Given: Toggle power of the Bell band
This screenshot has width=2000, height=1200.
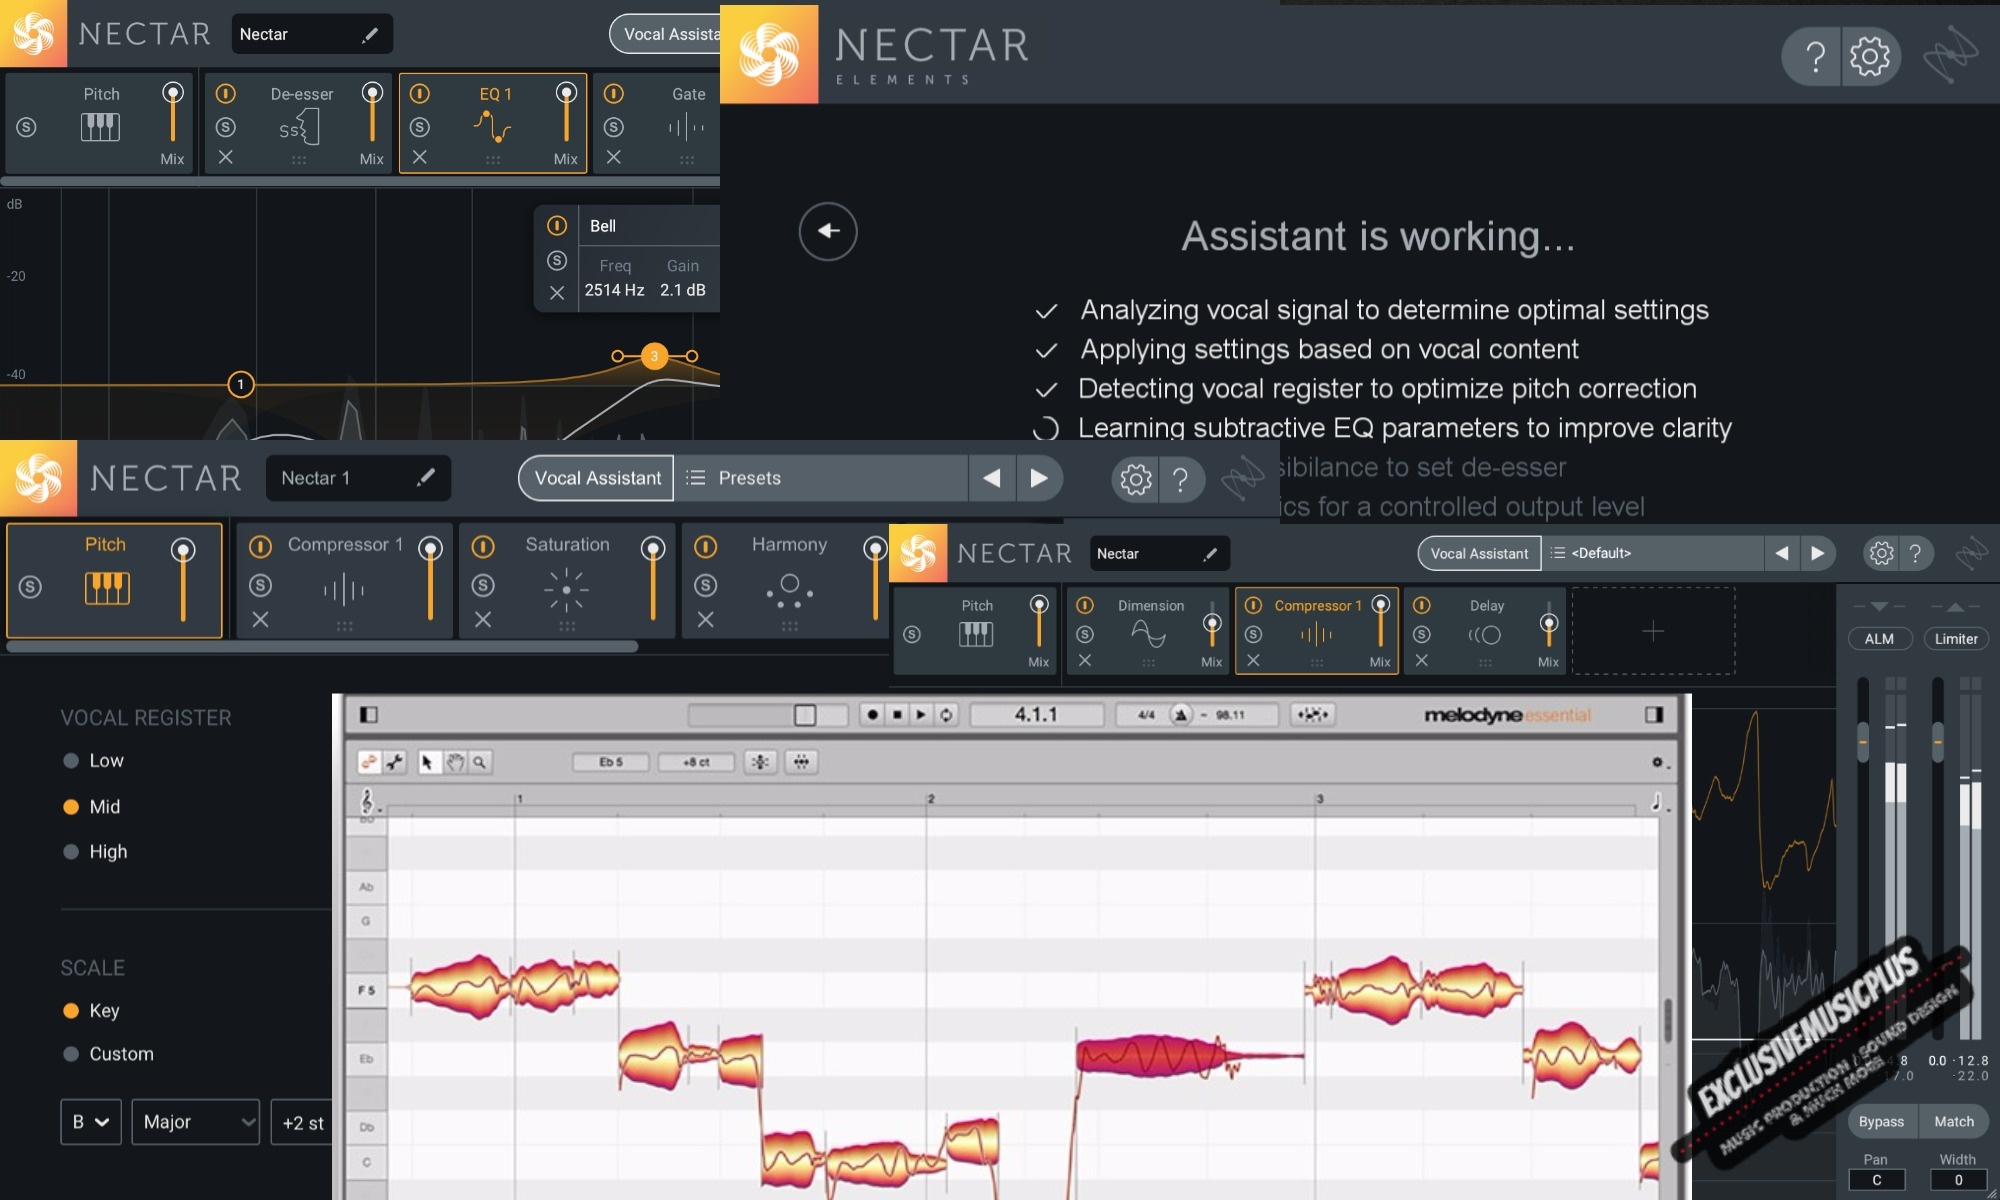Looking at the screenshot, I should coord(557,226).
